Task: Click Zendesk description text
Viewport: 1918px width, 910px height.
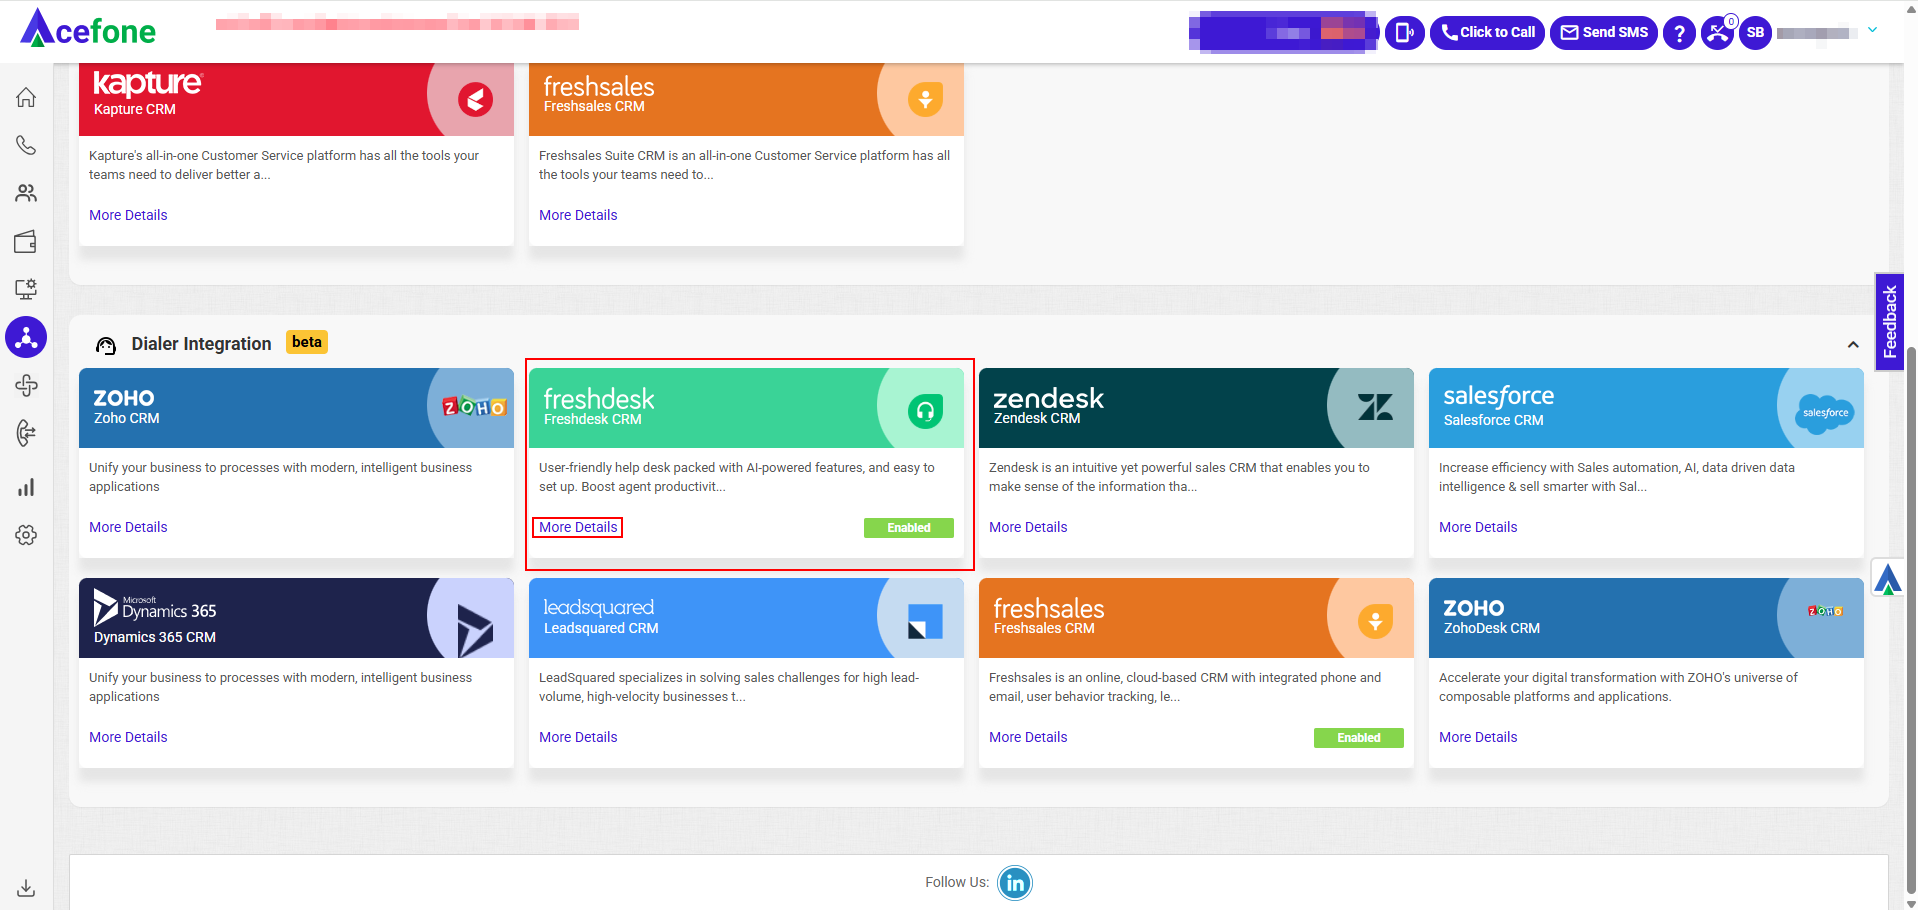Action: tap(1179, 477)
